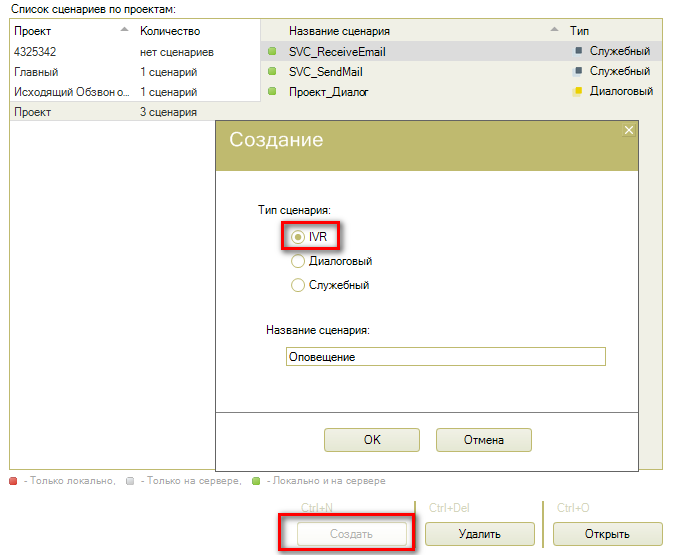Click the green status icon beside SVC_SendMail
Image resolution: width=674 pixels, height=555 pixels.
[x=273, y=72]
